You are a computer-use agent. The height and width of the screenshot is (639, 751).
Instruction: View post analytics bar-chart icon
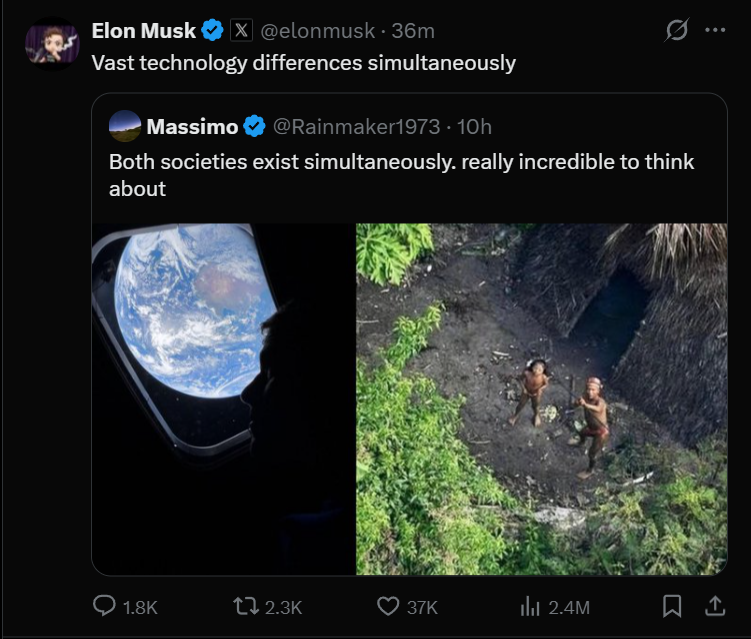[529, 606]
